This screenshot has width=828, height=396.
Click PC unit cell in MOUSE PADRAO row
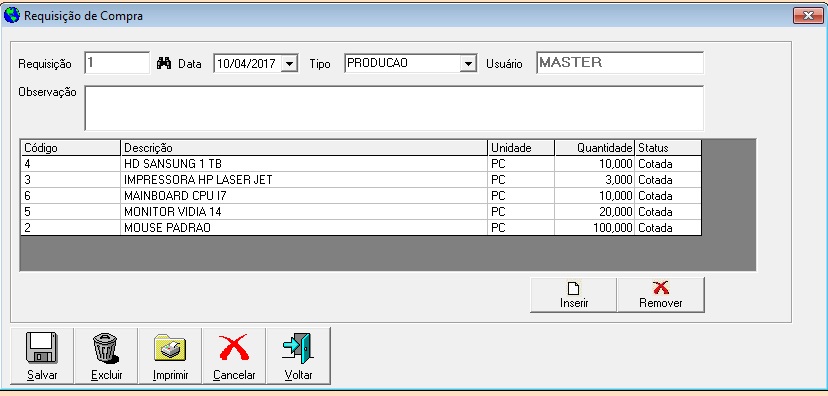[521, 228]
